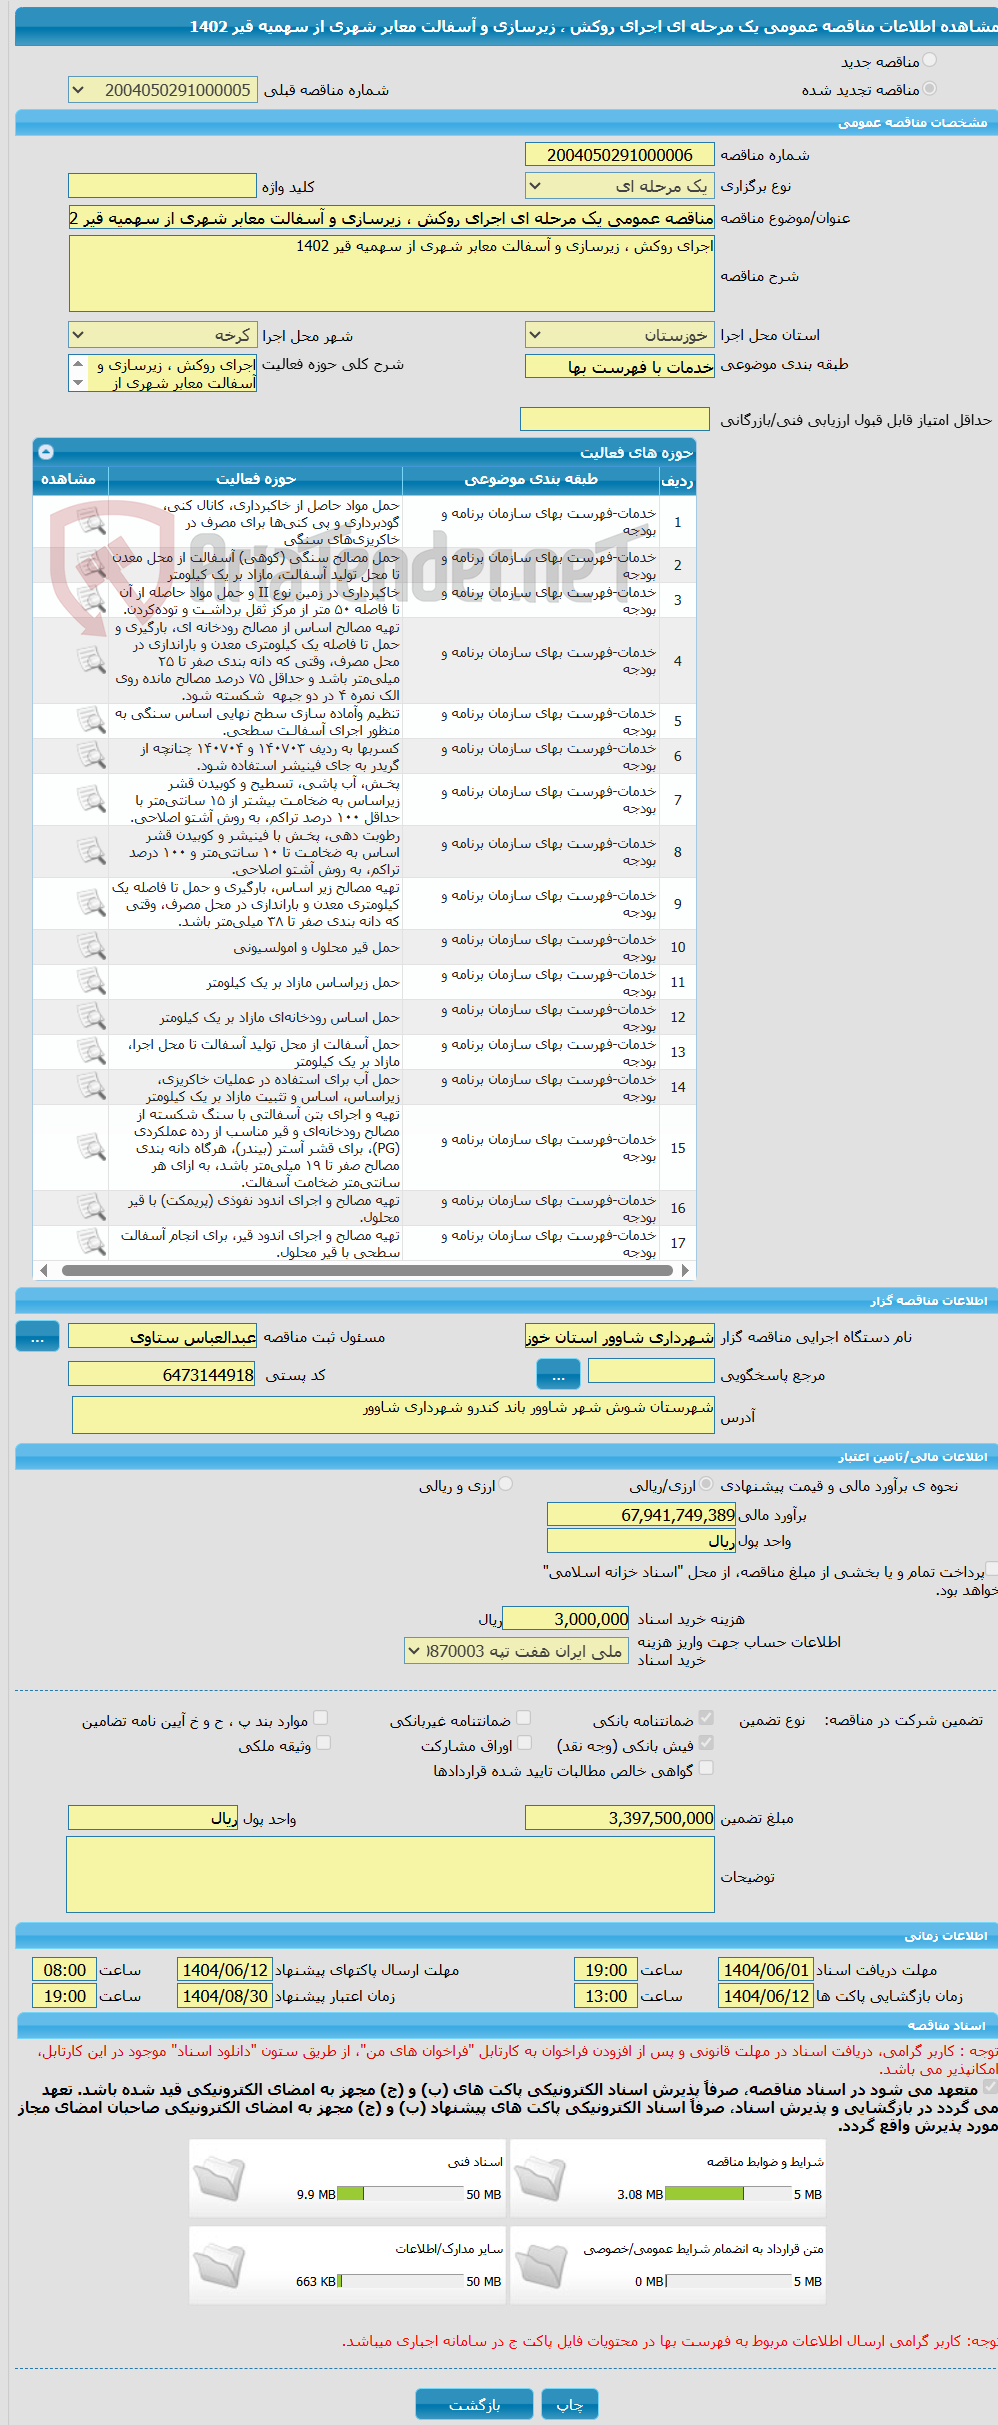
Task: View details icon for activity row 8
Action: pyautogui.click(x=91, y=851)
